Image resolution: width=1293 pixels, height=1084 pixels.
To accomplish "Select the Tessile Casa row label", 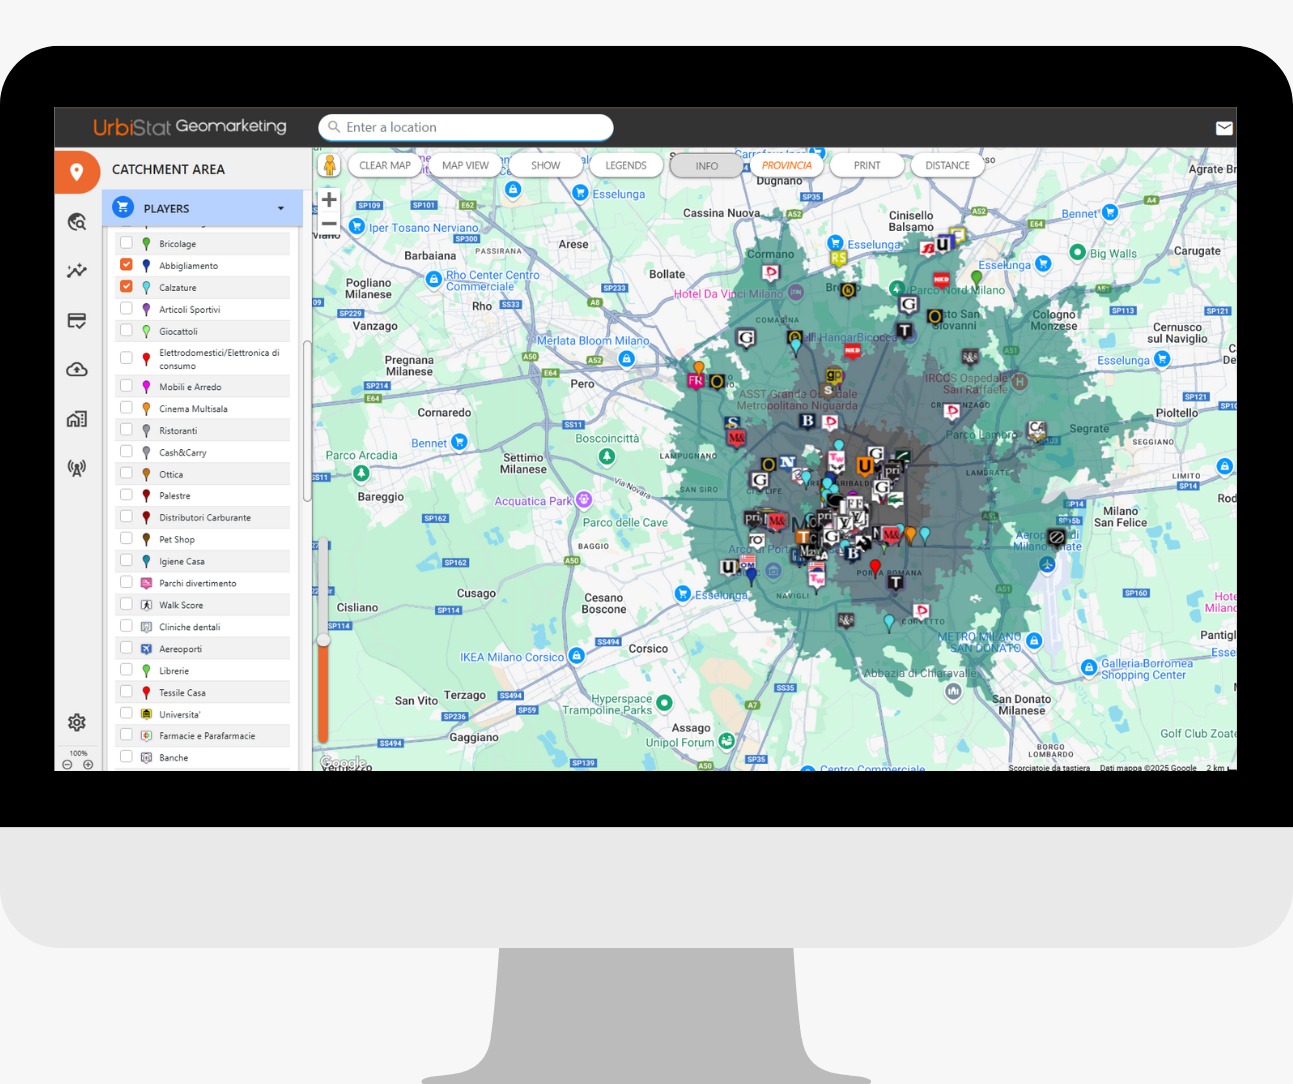I will [182, 692].
